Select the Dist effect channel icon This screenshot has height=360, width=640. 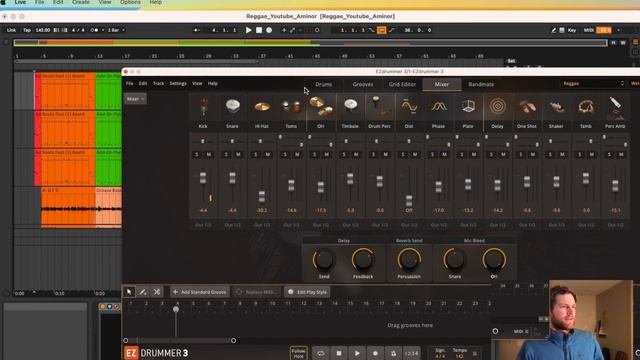[x=409, y=107]
